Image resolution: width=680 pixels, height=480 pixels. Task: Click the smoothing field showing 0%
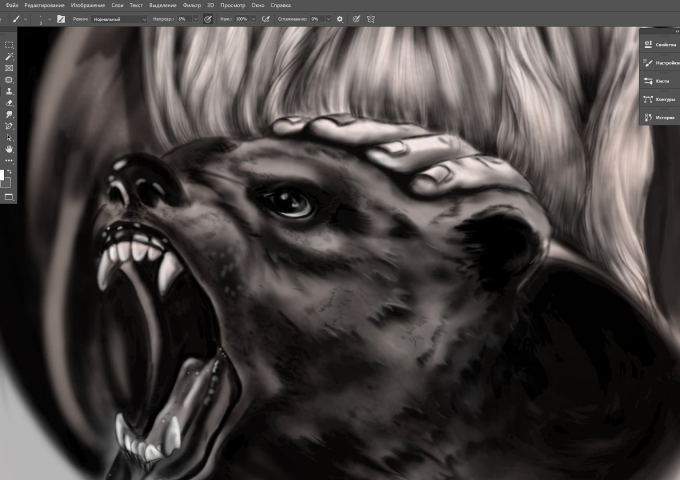317,19
